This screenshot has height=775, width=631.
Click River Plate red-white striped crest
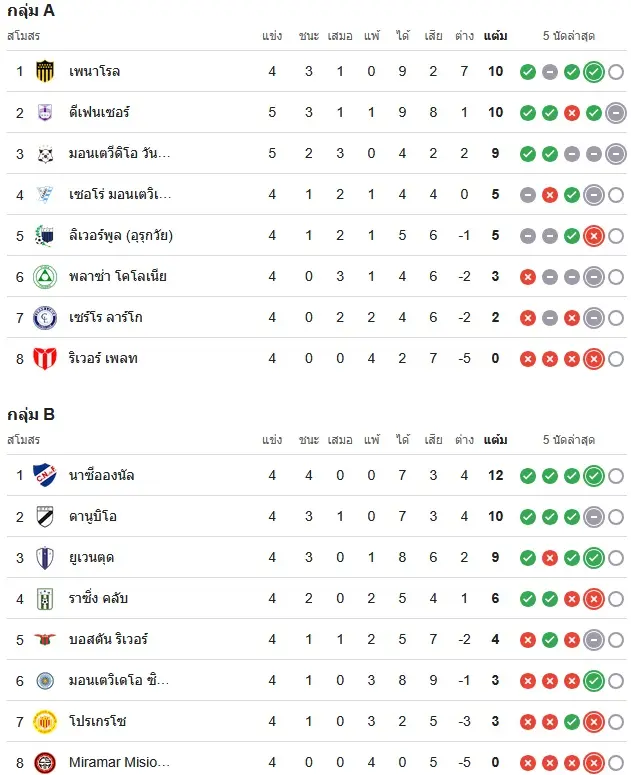[x=45, y=358]
